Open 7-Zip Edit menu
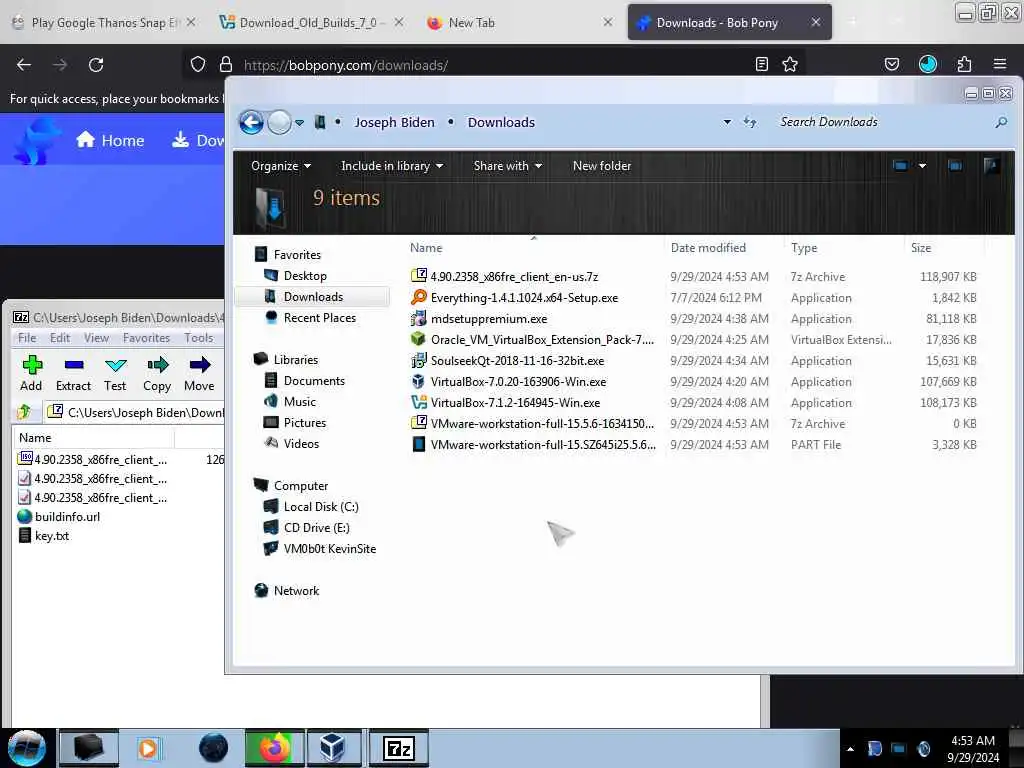The height and width of the screenshot is (768, 1024). (x=59, y=338)
